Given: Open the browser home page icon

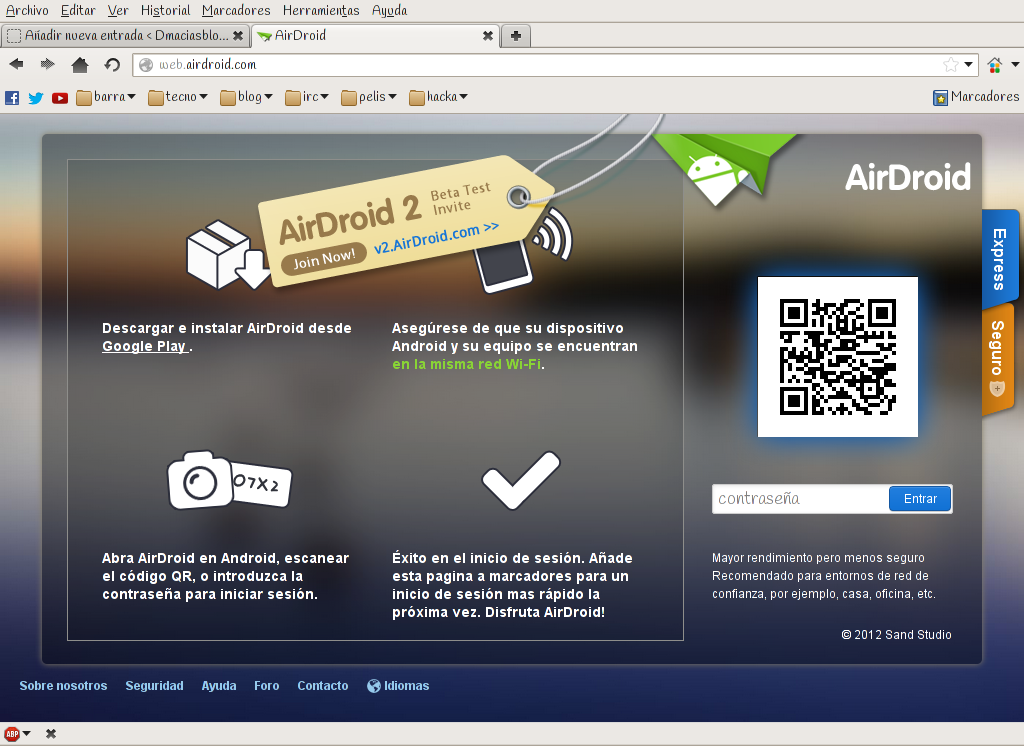Looking at the screenshot, I should (80, 64).
